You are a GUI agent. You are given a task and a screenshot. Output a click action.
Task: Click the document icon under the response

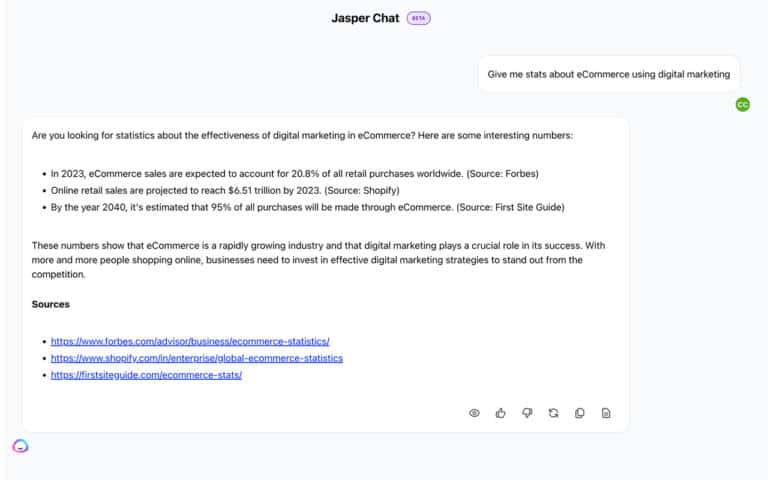click(x=606, y=413)
